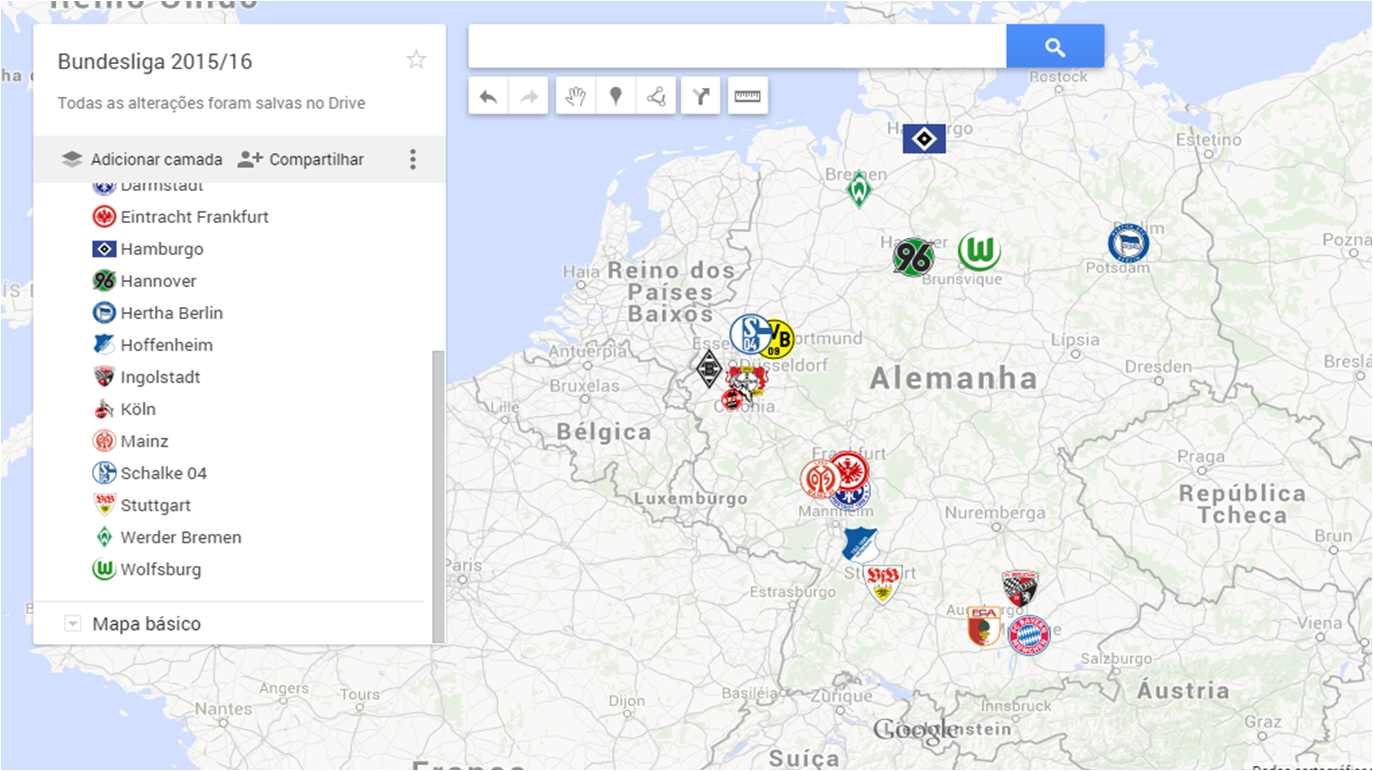The height and width of the screenshot is (771, 1373).
Task: Select the hand pan tool
Action: click(576, 95)
